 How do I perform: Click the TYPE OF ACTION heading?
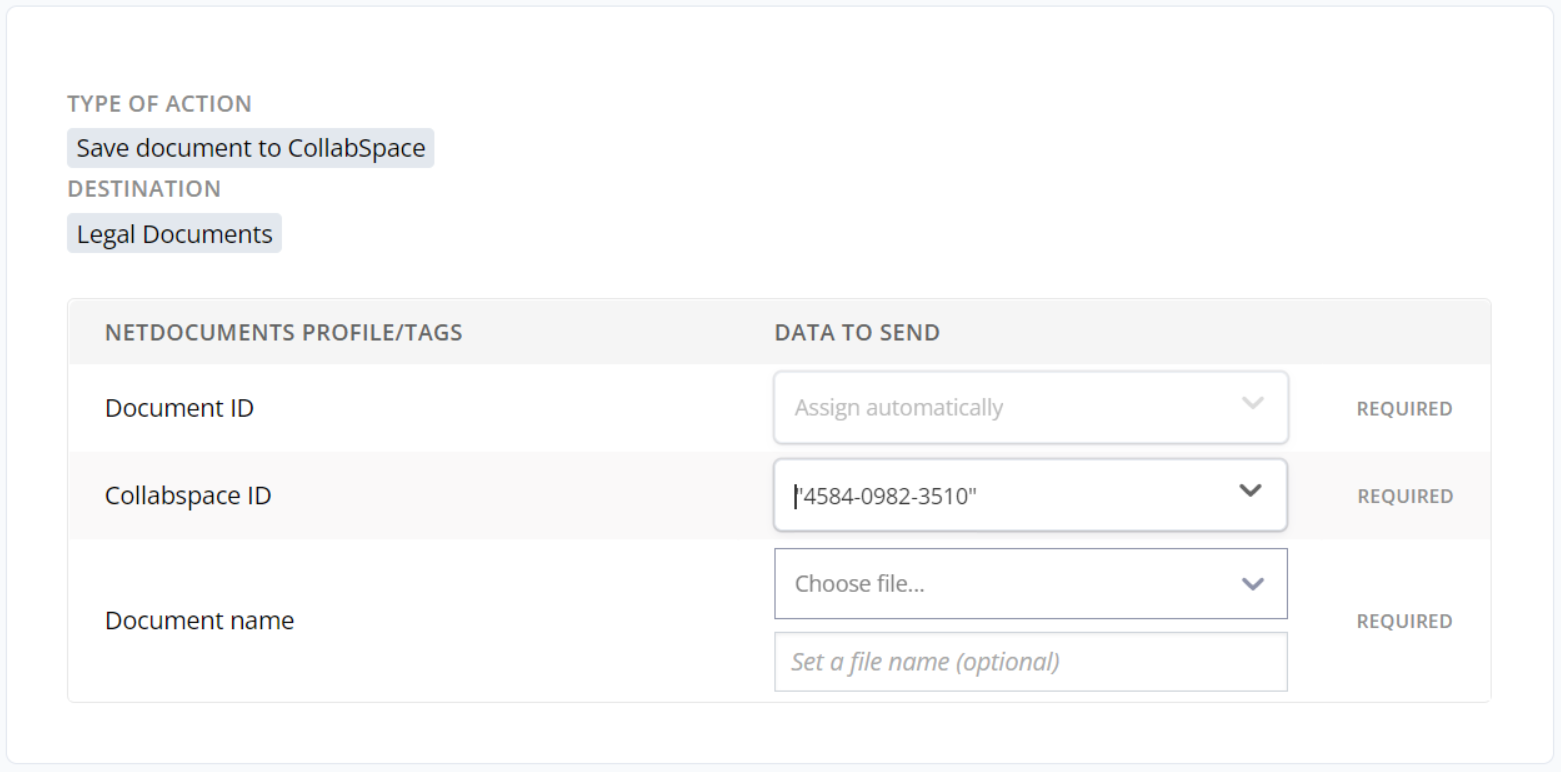(x=159, y=103)
